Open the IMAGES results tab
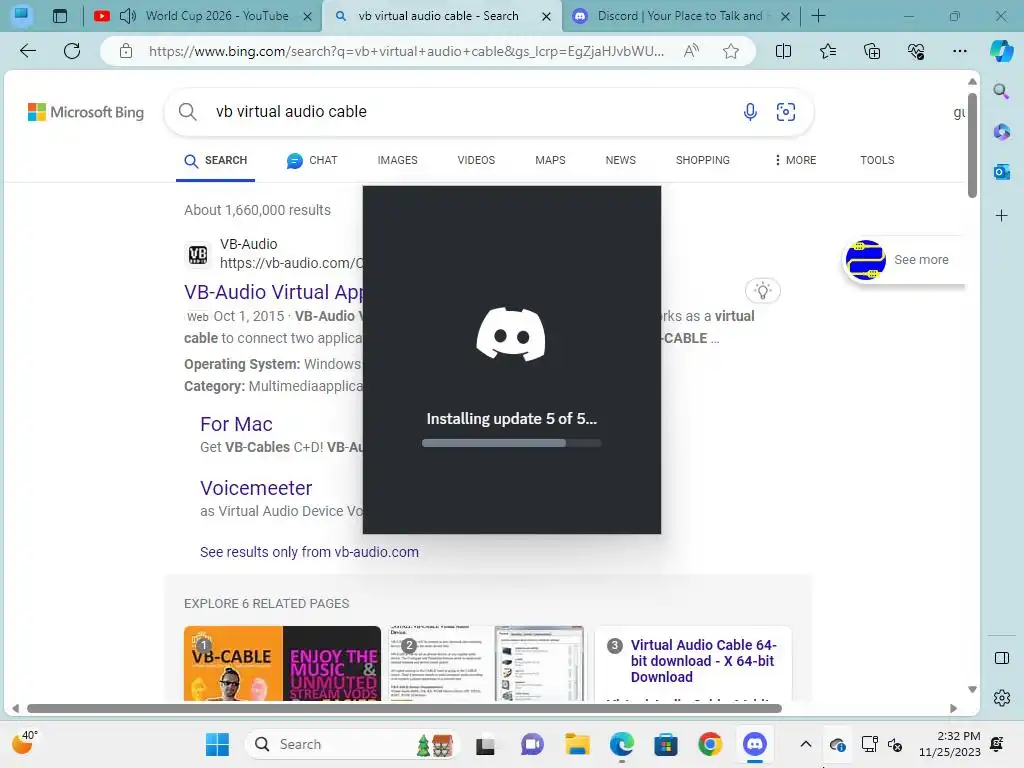 [x=397, y=160]
